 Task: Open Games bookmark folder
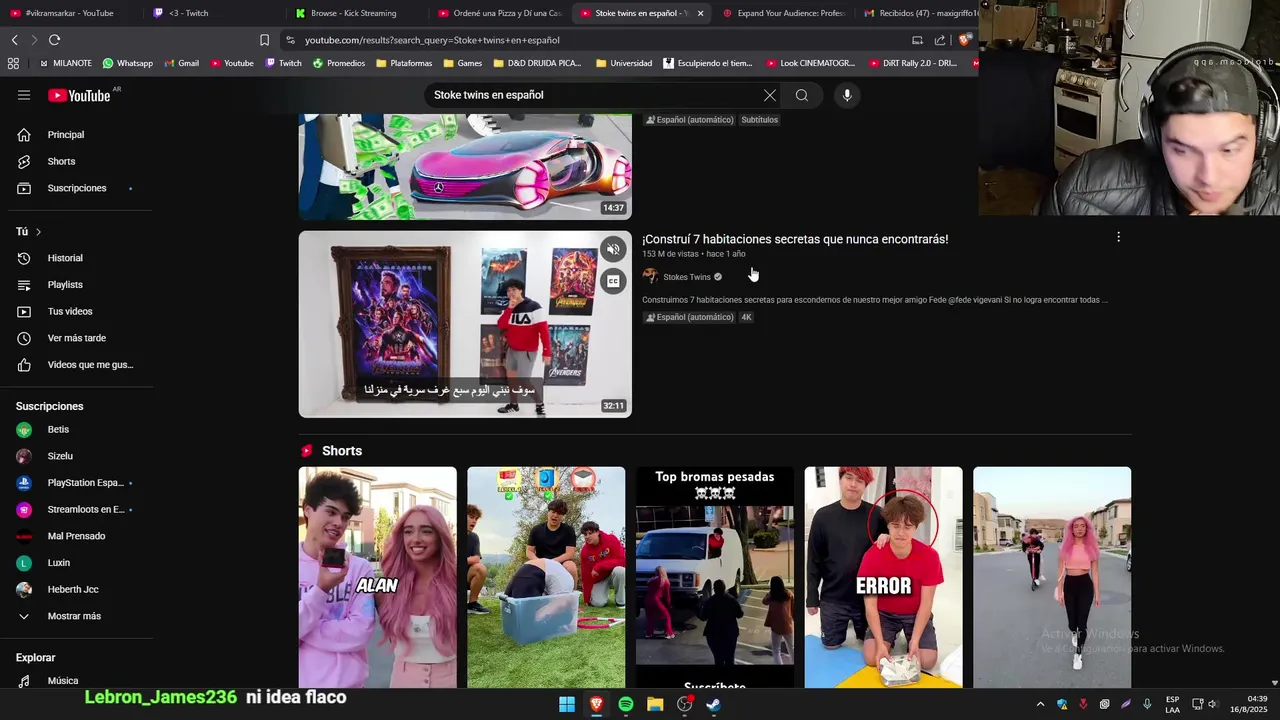click(462, 63)
